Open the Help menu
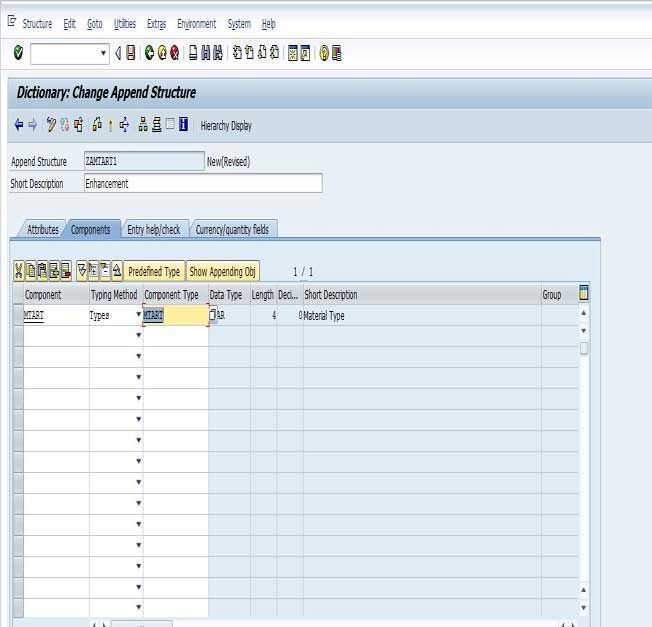The width and height of the screenshot is (652, 627). [x=269, y=24]
